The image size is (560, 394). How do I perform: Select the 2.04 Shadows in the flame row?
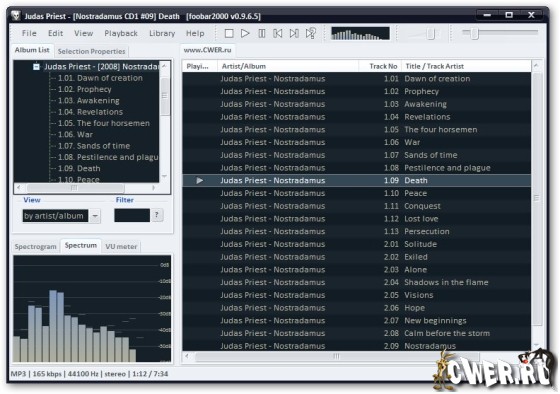click(356, 282)
